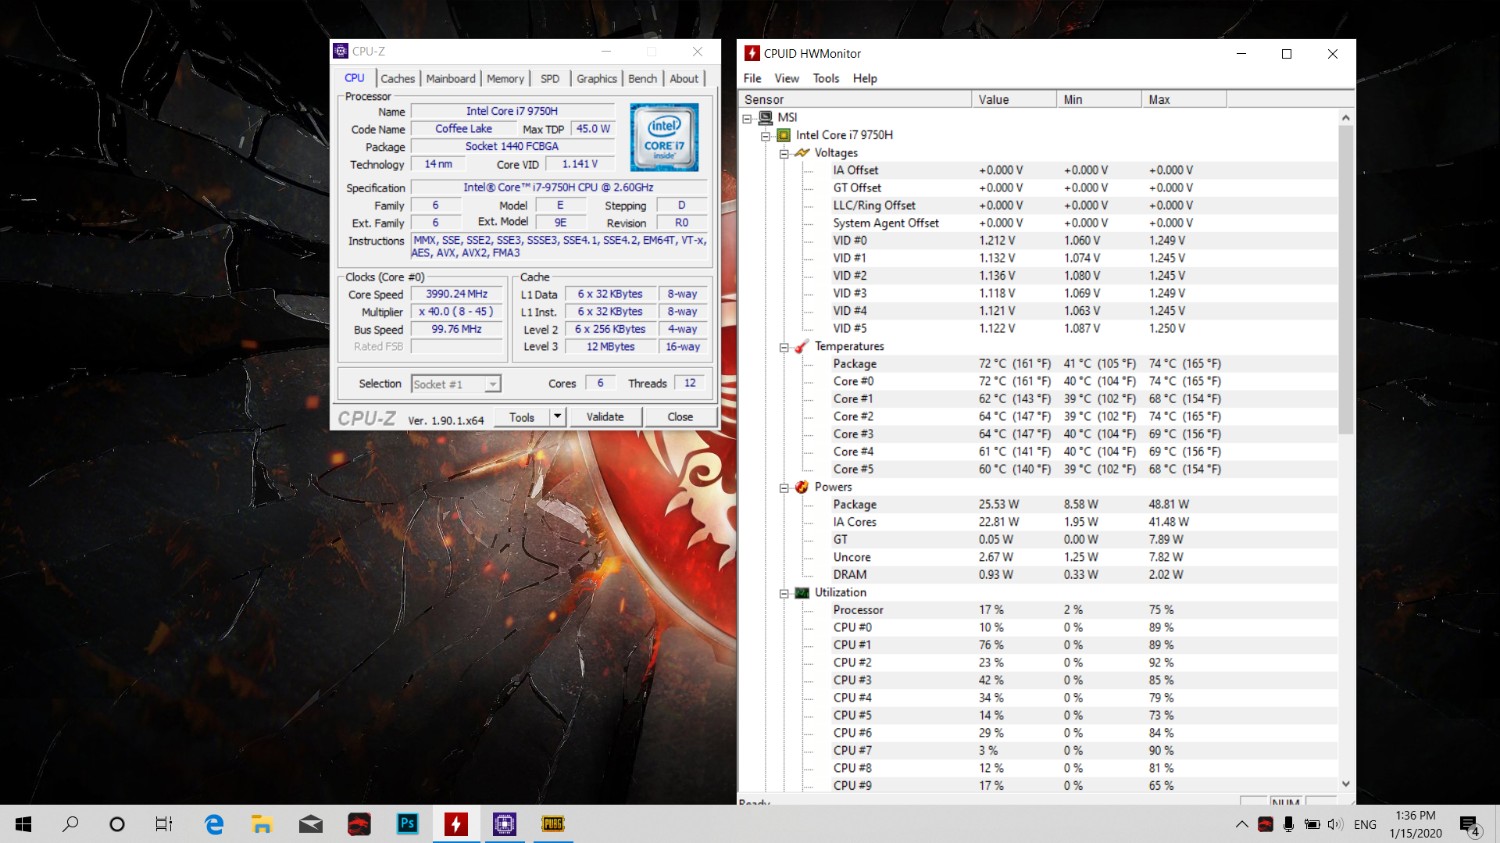
Task: Collapse the MSI tree node
Action: 747,118
